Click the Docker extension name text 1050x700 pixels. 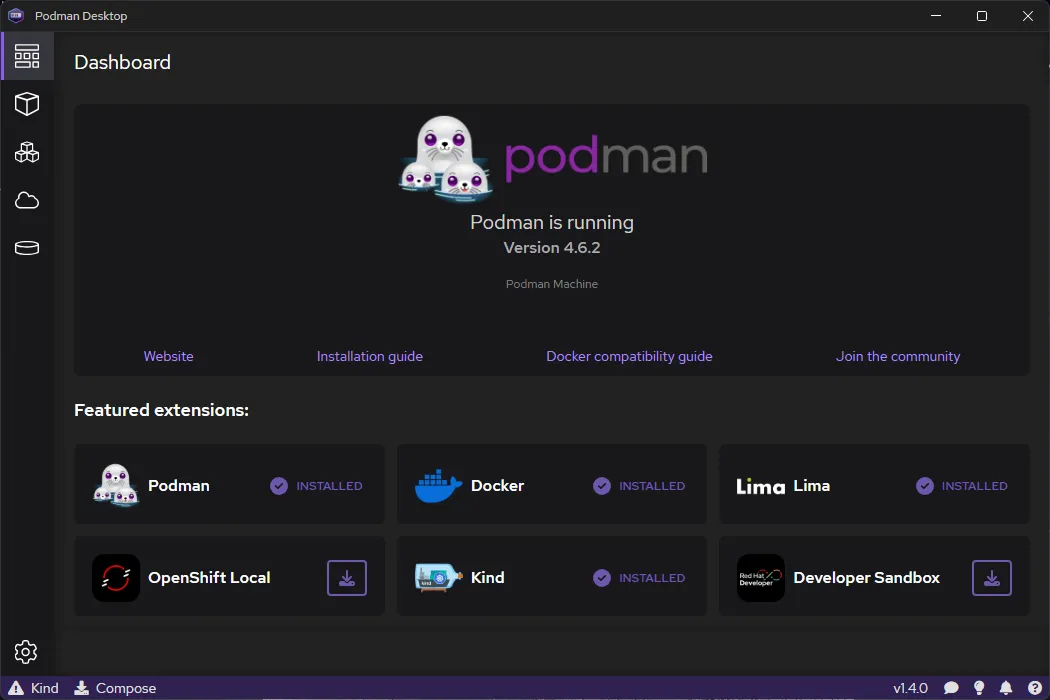click(x=498, y=486)
